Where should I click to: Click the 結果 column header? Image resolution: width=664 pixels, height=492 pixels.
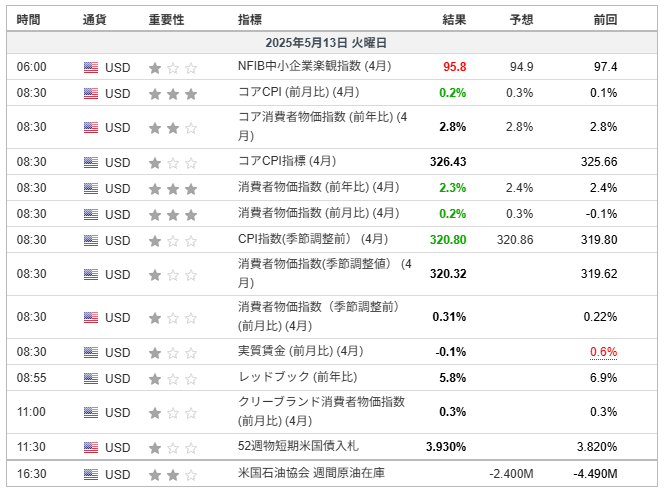[x=454, y=19]
